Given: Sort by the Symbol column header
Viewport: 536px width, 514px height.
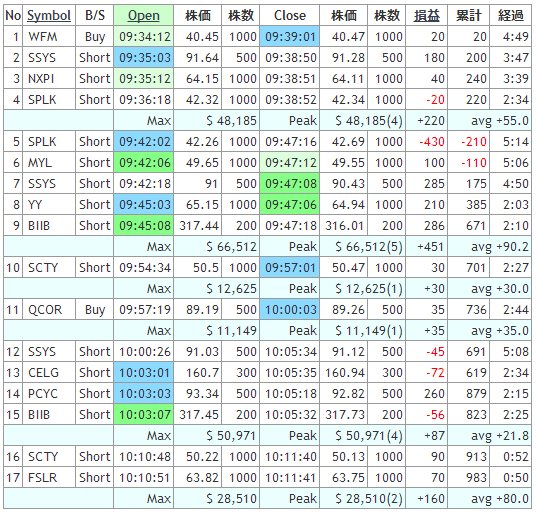Looking at the screenshot, I should [x=49, y=15].
